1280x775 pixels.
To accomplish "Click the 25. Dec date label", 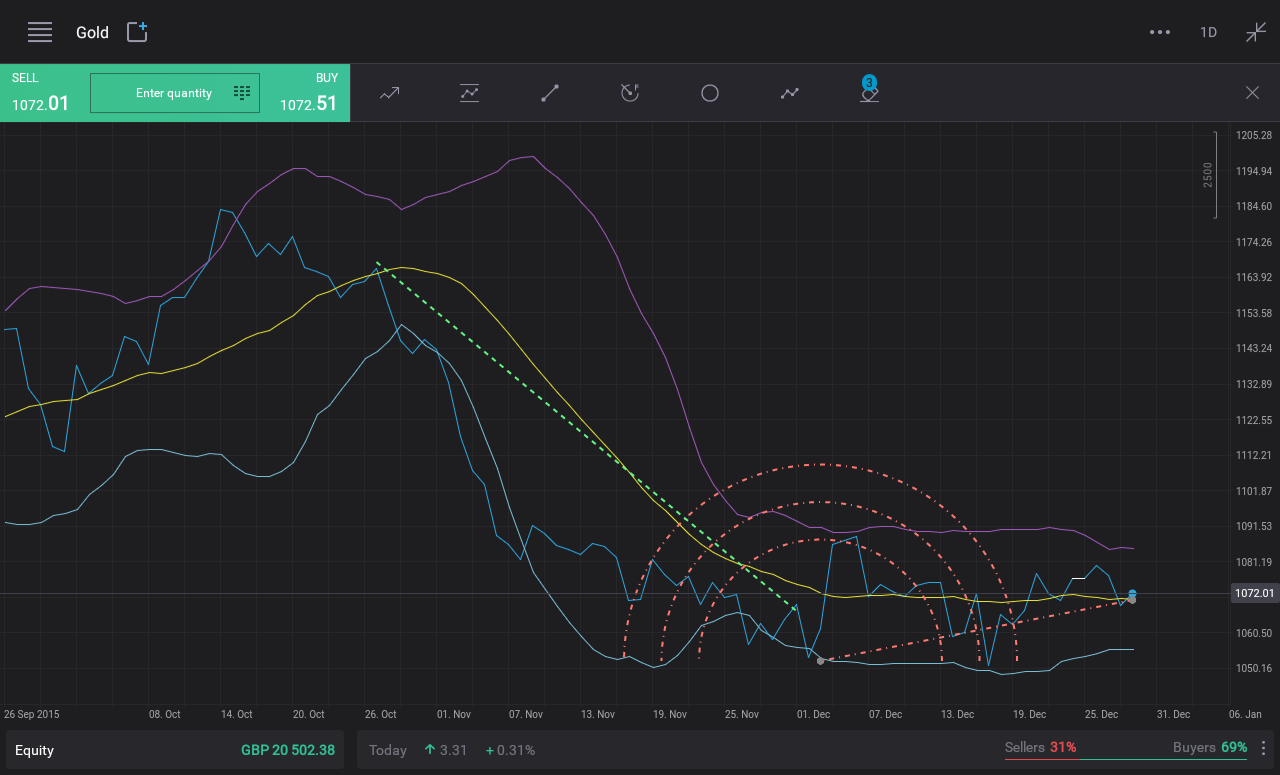I will click(x=1101, y=714).
